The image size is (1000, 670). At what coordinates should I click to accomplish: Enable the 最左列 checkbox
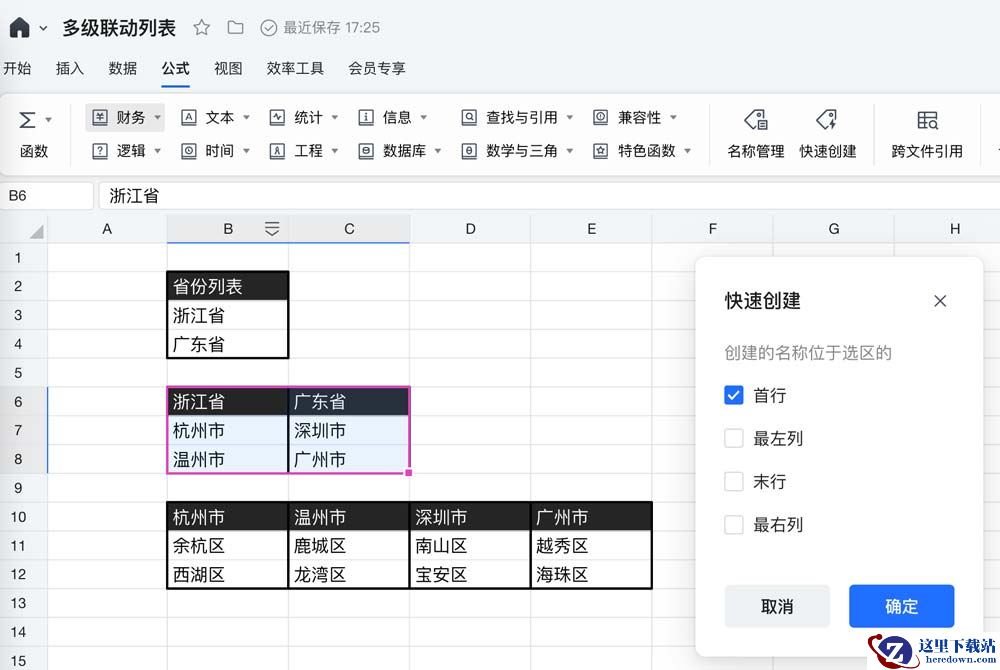click(x=734, y=438)
